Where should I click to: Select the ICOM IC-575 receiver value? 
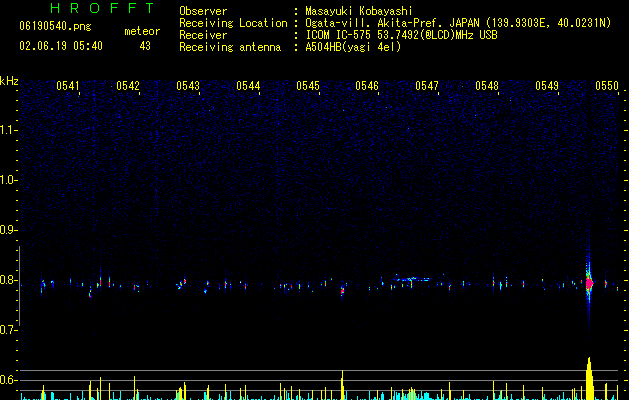pyautogui.click(x=401, y=35)
